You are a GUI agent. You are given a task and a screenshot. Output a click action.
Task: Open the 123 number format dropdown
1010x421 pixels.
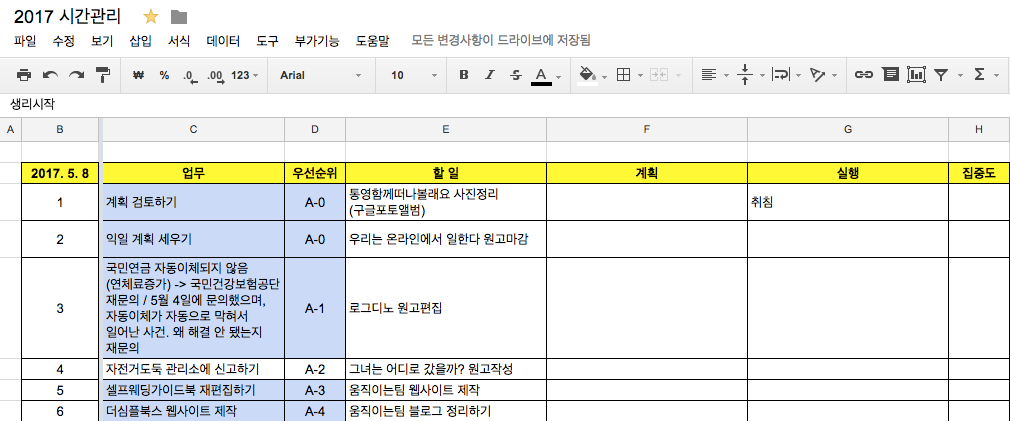(x=245, y=75)
